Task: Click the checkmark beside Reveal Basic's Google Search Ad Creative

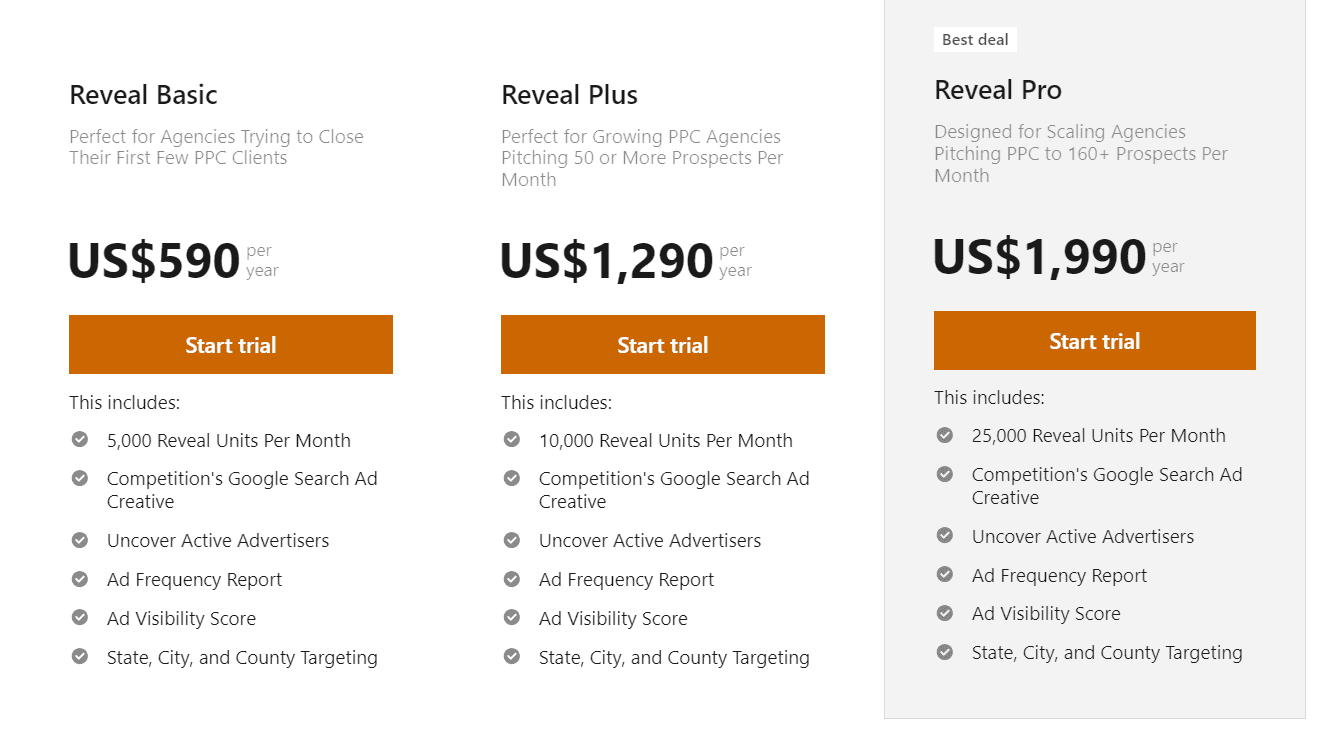Action: pos(80,478)
